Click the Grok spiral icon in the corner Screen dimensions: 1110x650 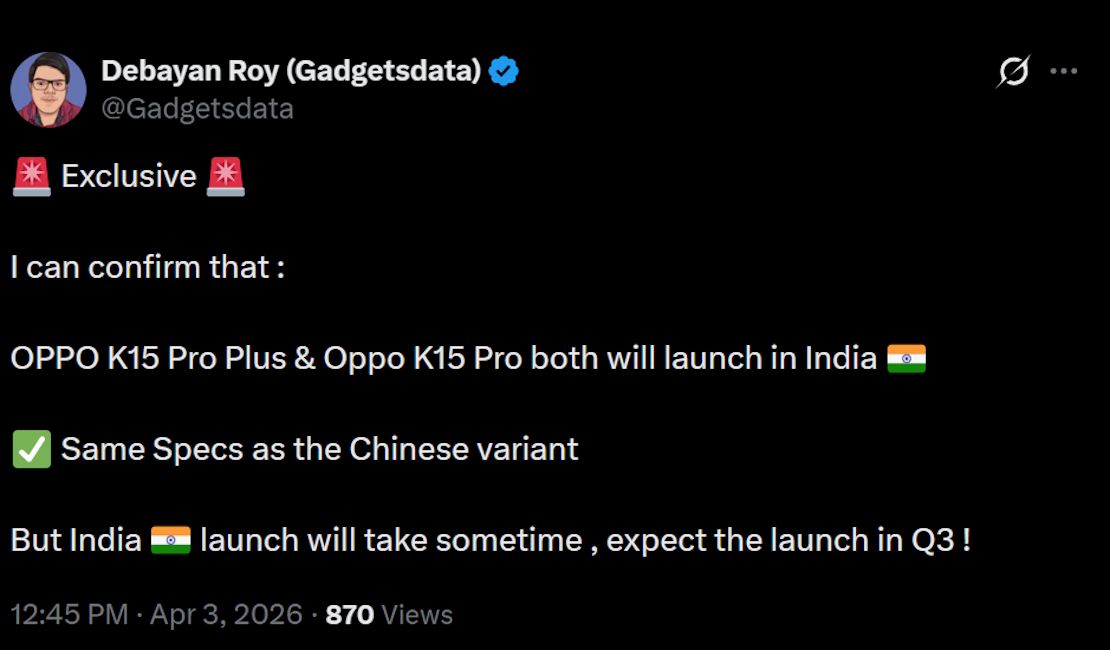point(1014,71)
